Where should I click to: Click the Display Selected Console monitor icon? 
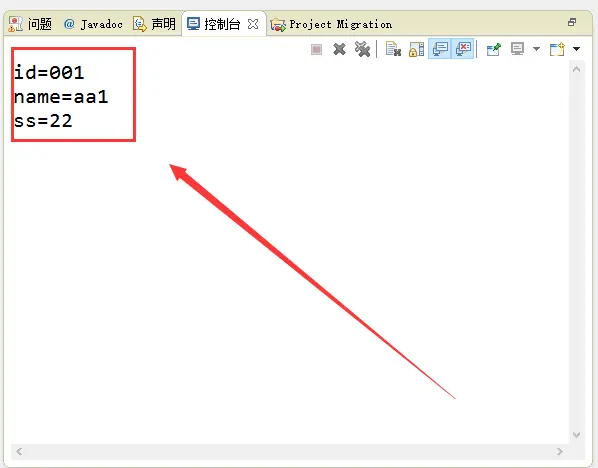pyautogui.click(x=518, y=49)
